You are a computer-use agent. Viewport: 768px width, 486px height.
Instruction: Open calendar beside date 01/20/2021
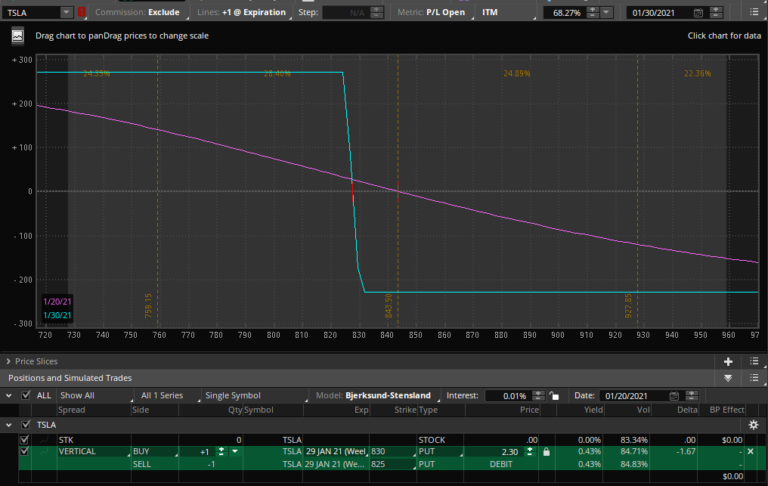(674, 396)
